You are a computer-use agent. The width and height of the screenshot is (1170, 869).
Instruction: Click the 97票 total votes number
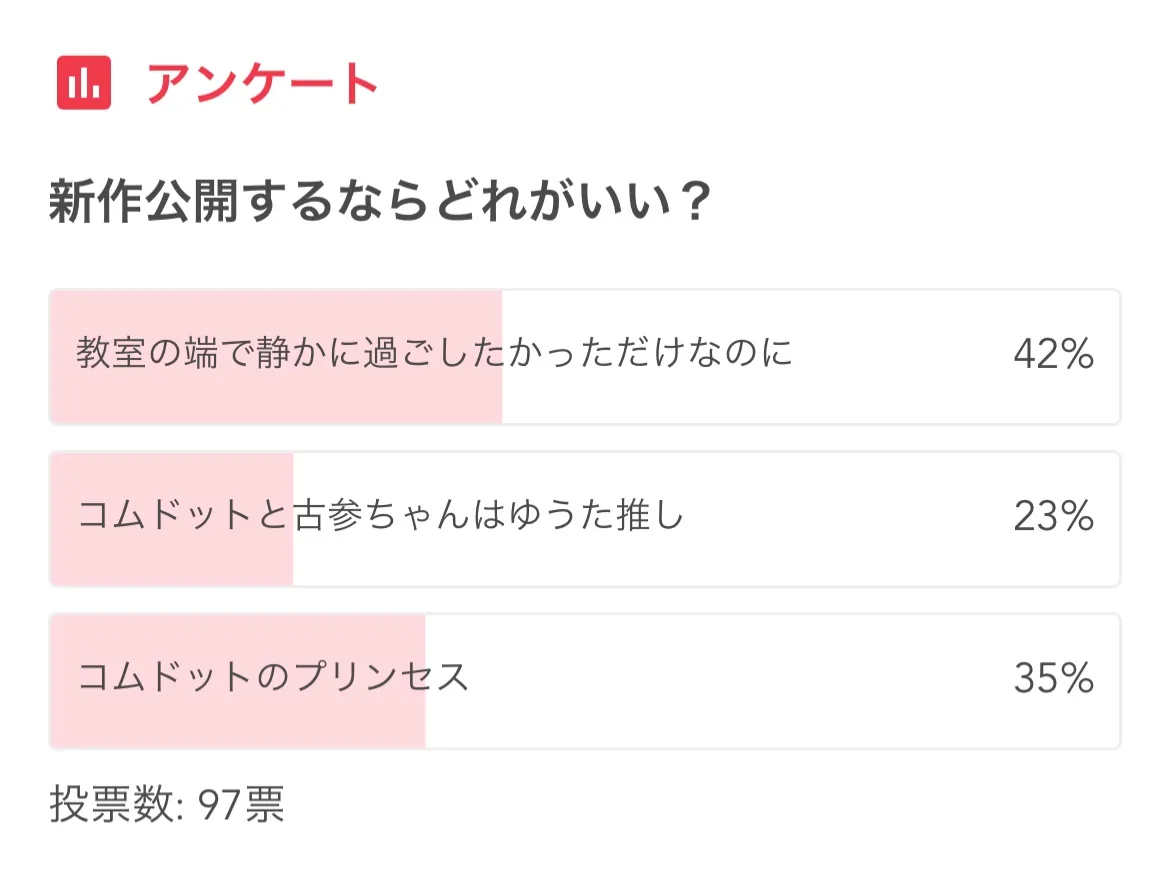(241, 804)
